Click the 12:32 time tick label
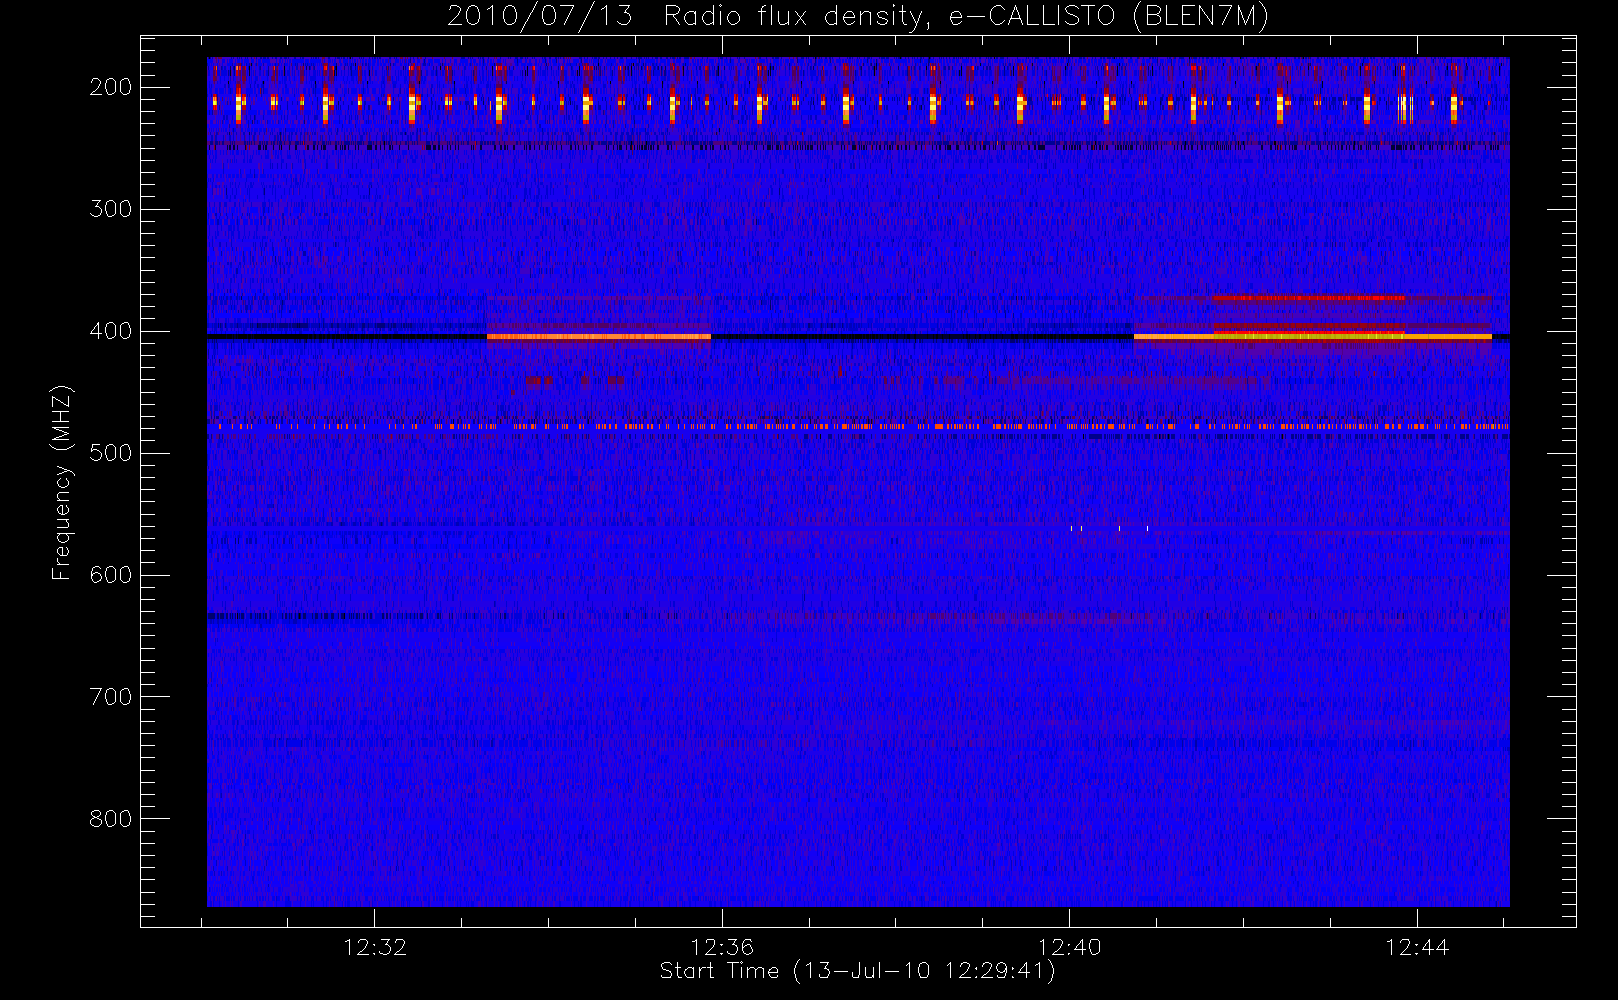Image resolution: width=1618 pixels, height=1000 pixels. pyautogui.click(x=375, y=947)
